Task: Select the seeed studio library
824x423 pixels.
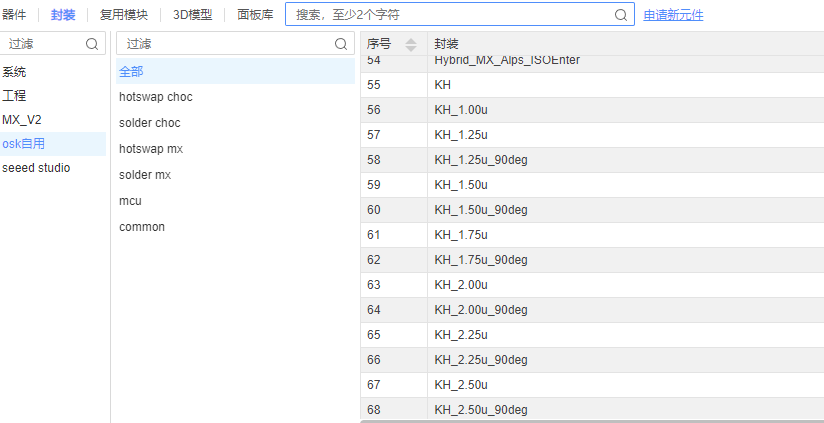Action: click(x=36, y=168)
